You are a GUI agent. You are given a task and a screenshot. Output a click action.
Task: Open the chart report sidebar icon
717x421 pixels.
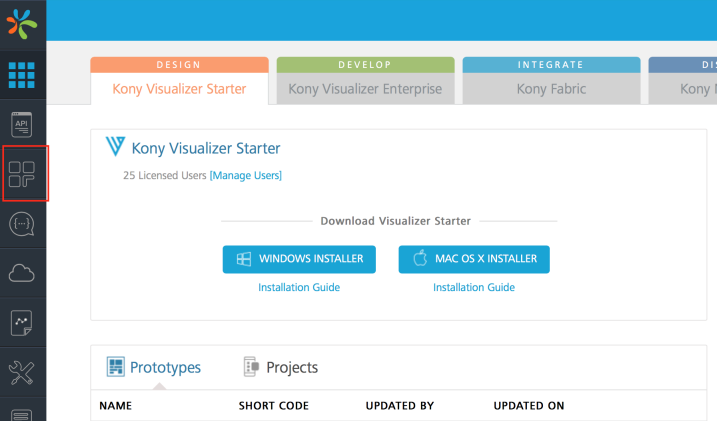point(21,323)
